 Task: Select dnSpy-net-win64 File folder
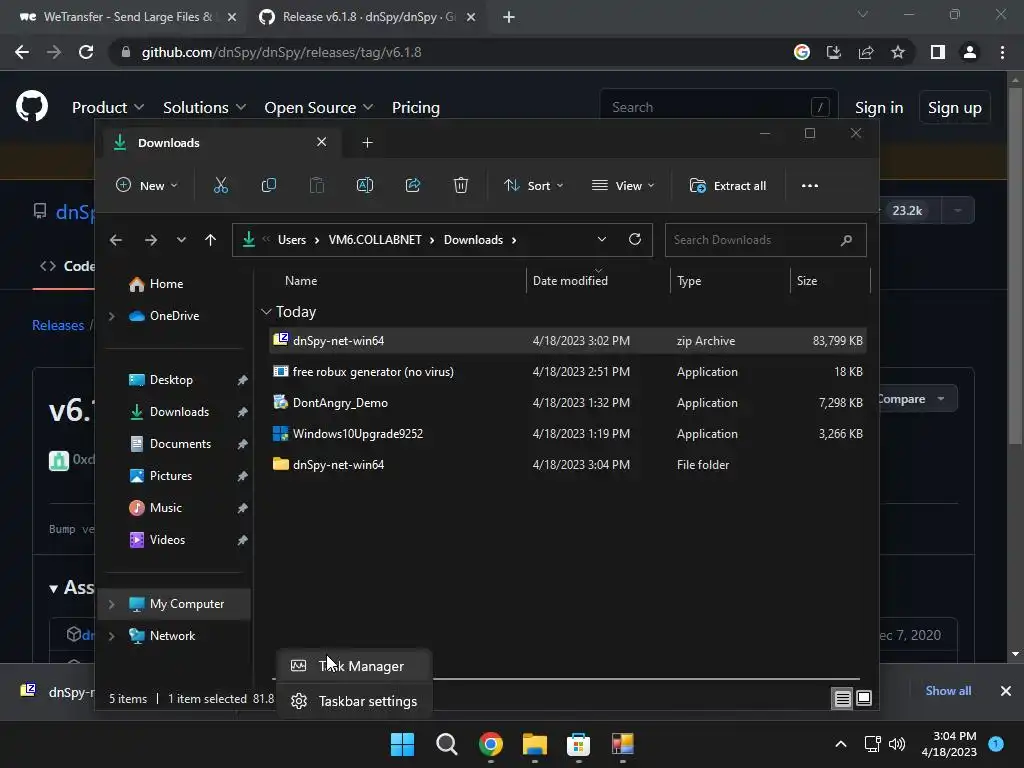(x=568, y=465)
